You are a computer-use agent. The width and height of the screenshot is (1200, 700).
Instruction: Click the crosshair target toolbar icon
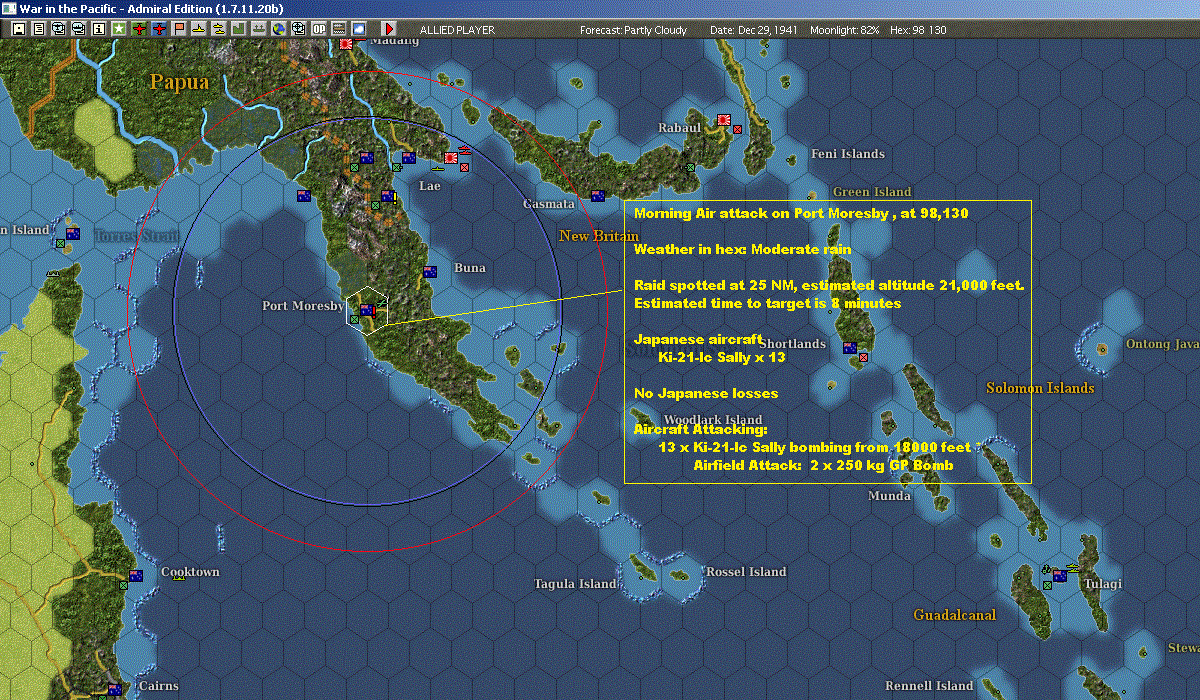coord(299,29)
